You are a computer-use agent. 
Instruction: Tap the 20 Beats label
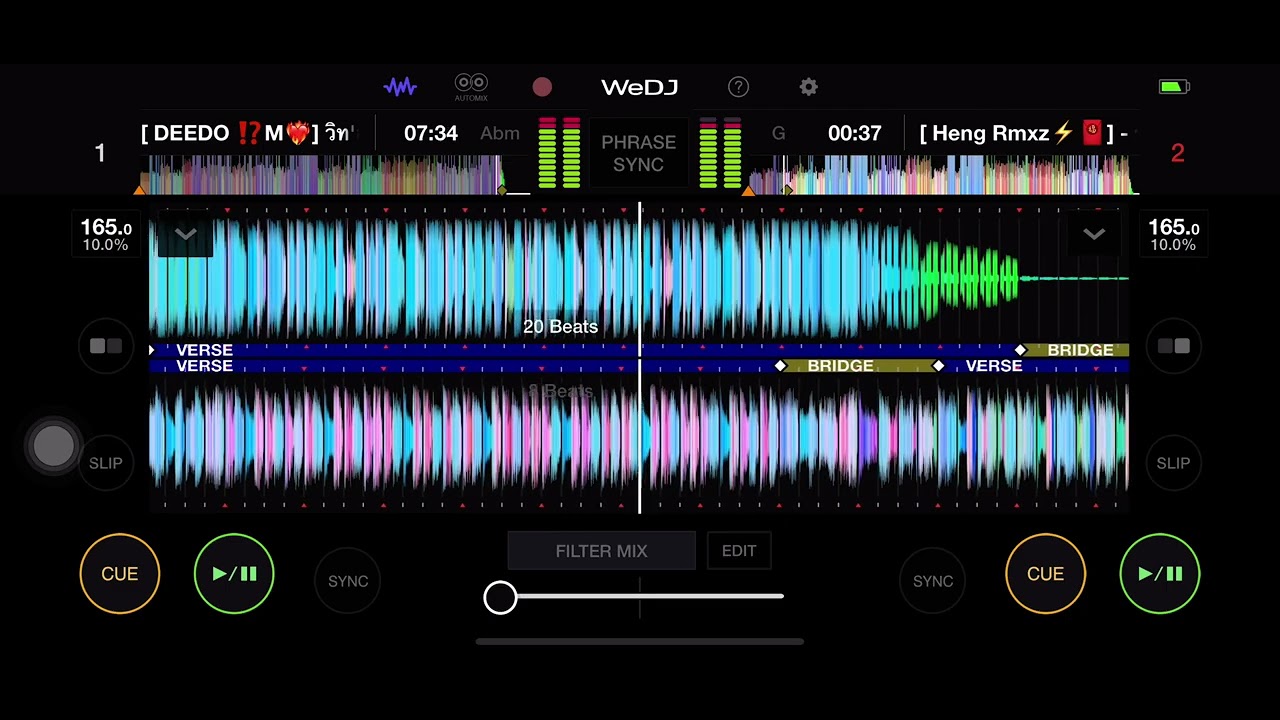tap(560, 327)
